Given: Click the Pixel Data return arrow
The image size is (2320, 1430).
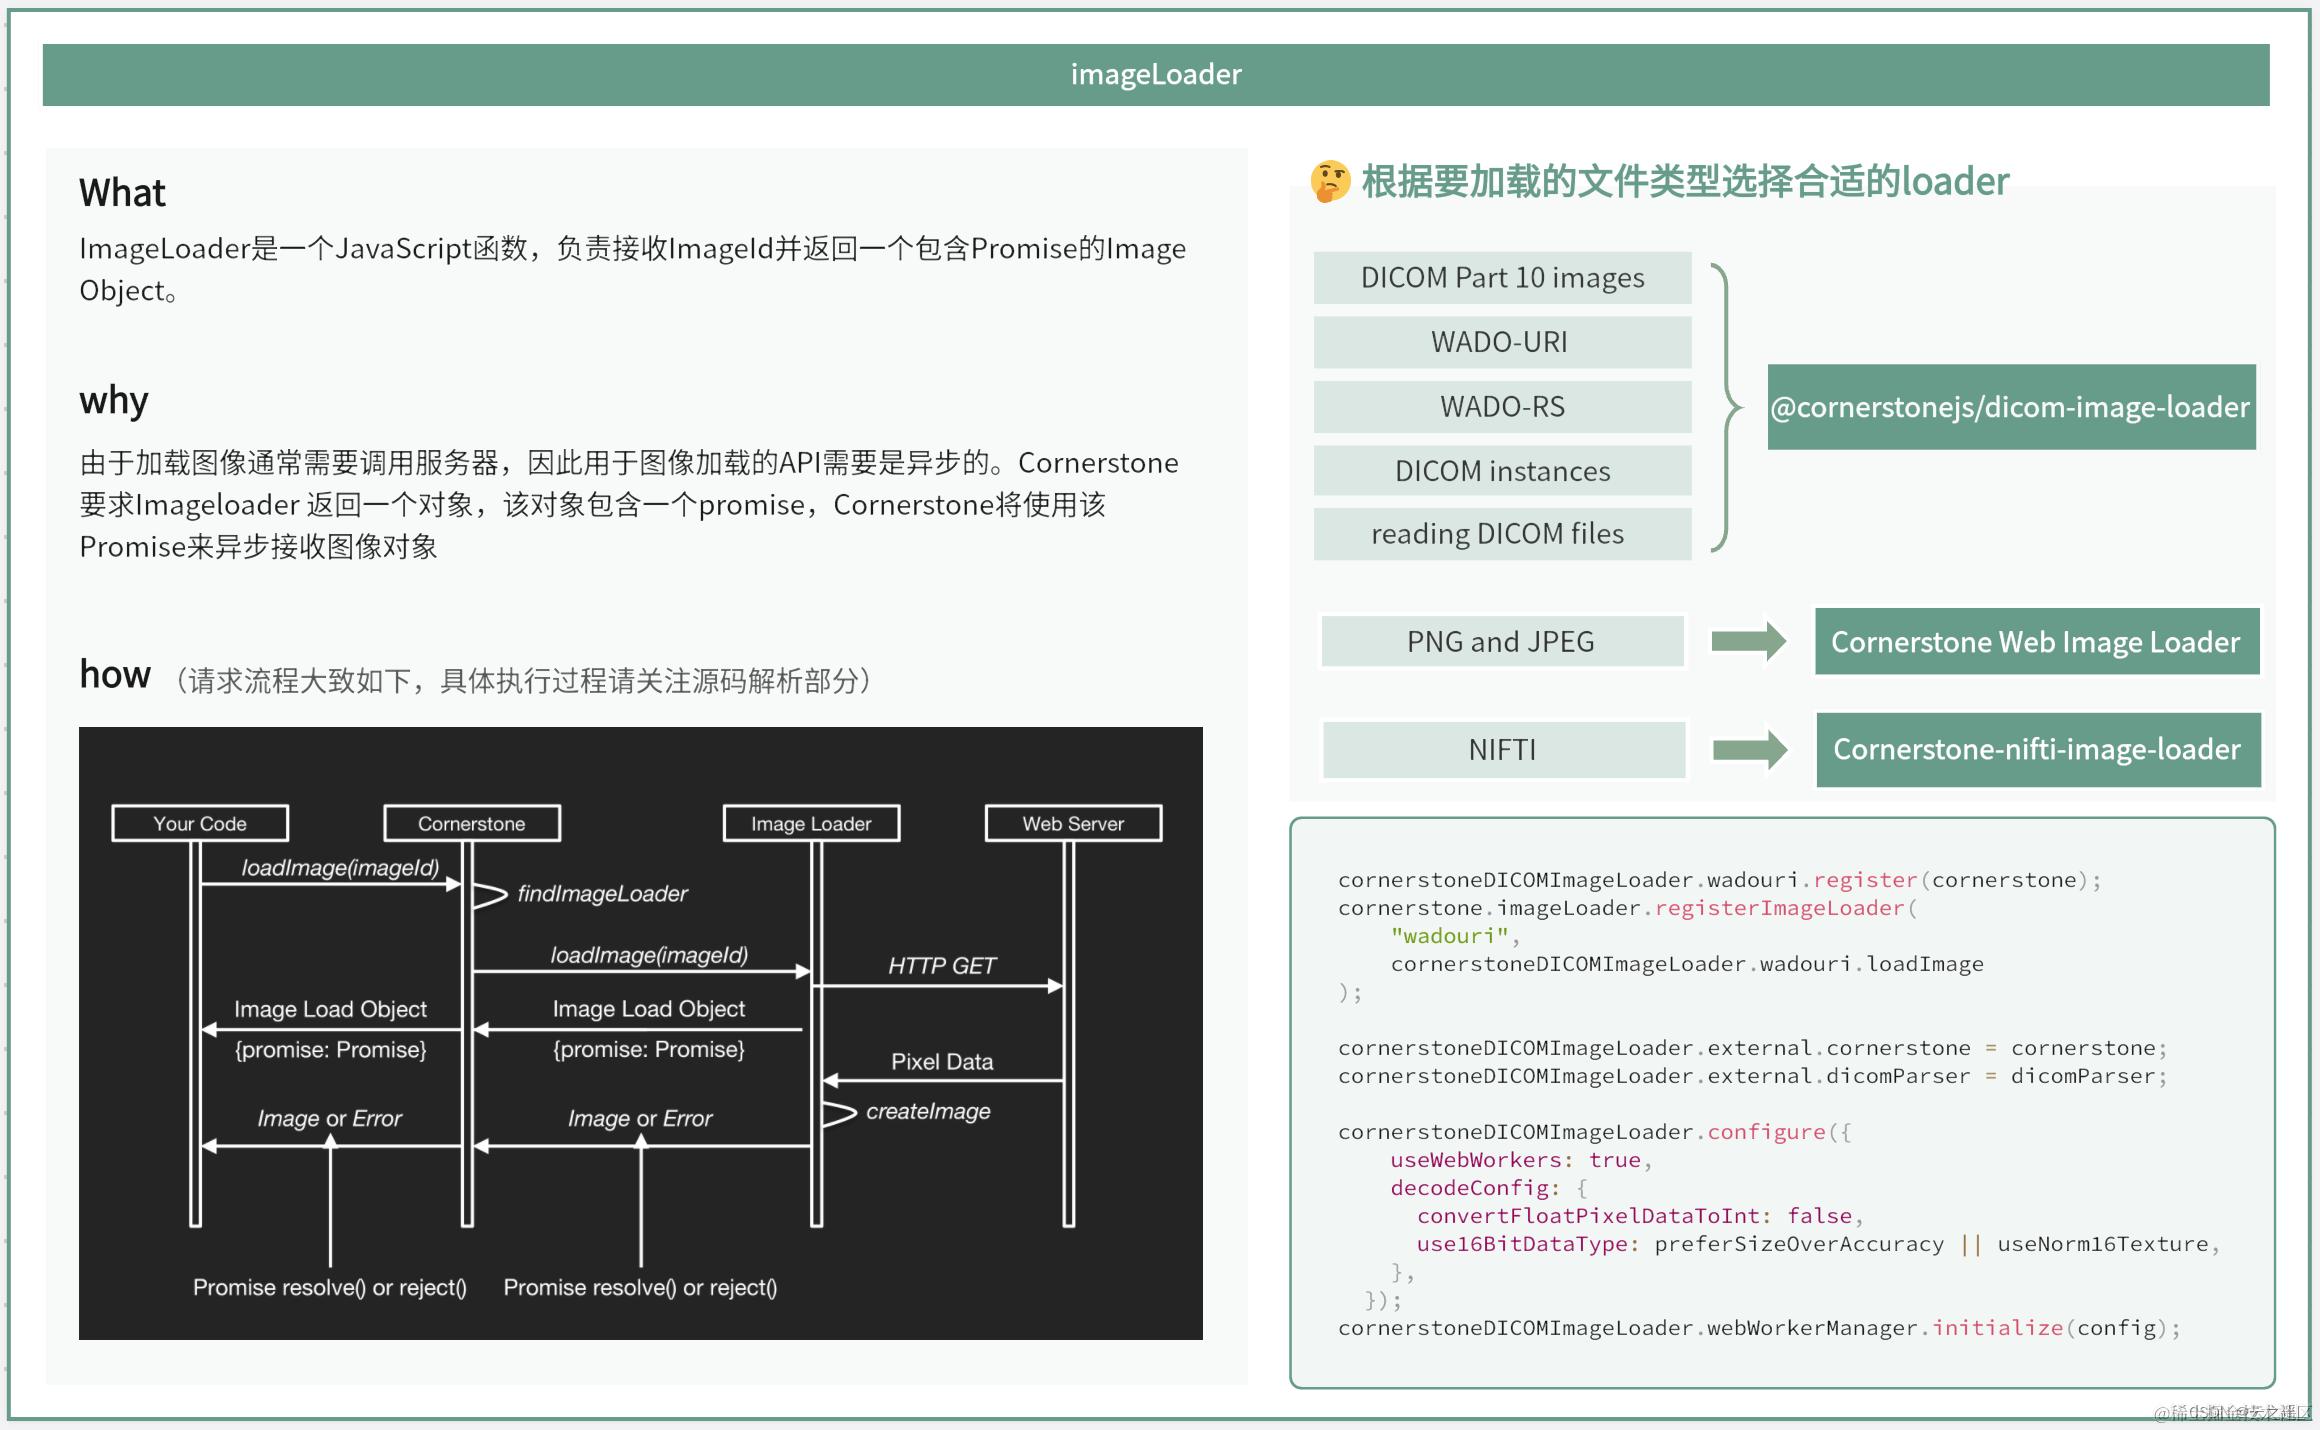Looking at the screenshot, I should coord(942,1080).
